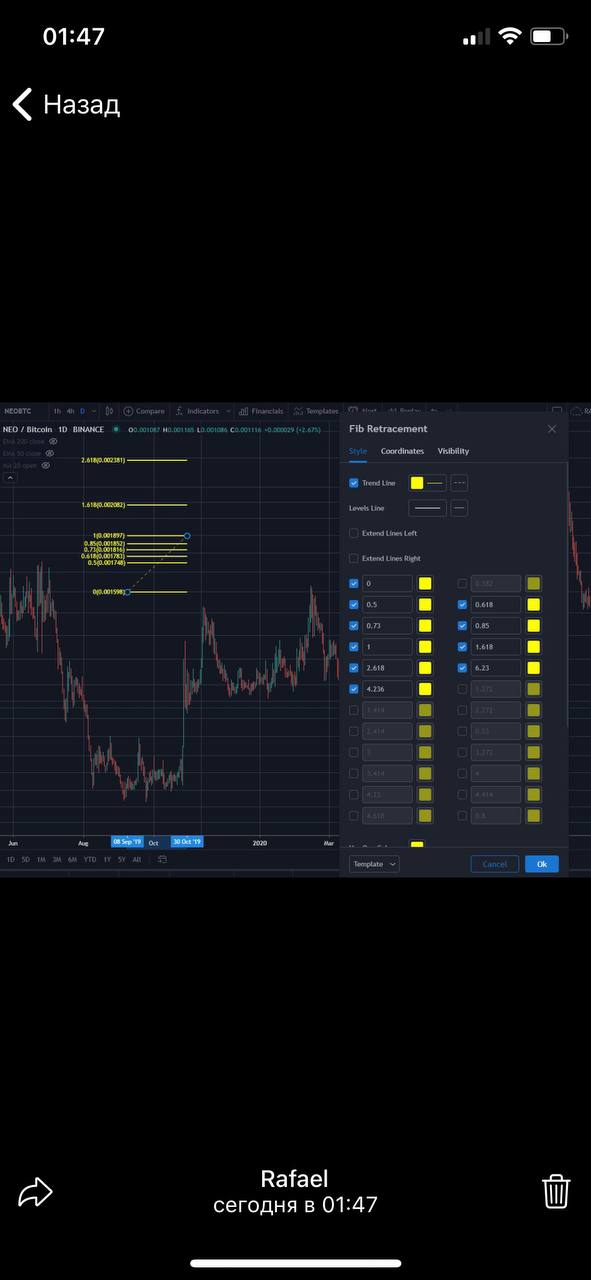The height and width of the screenshot is (1280, 591).
Task: Open color swatch for level 6.23
Action: pos(533,667)
